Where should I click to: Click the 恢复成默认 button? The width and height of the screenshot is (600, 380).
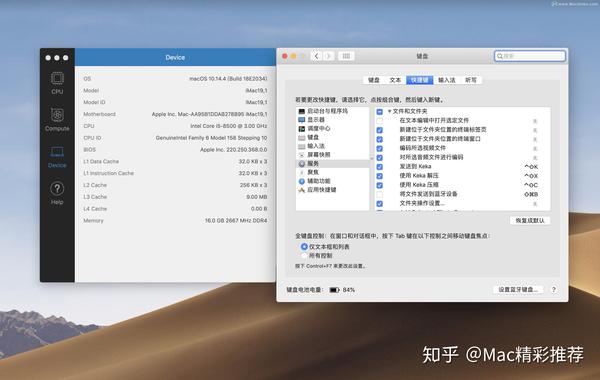click(x=530, y=221)
